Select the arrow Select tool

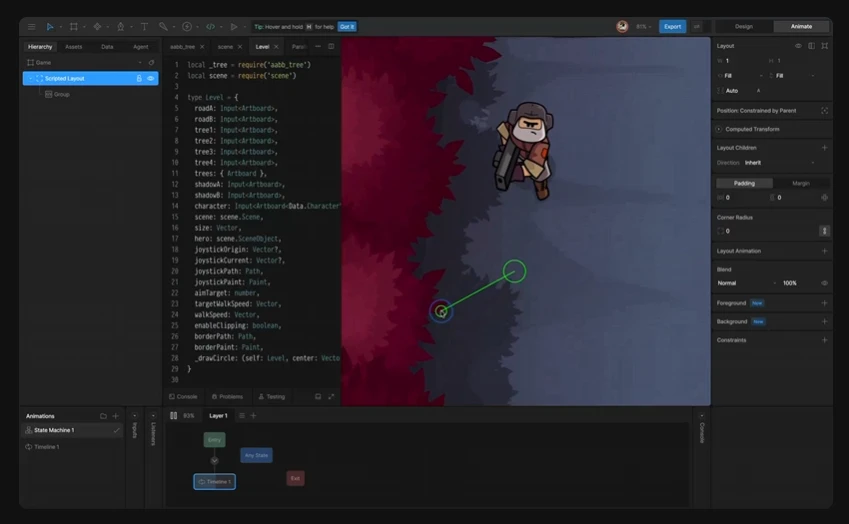pyautogui.click(x=49, y=27)
